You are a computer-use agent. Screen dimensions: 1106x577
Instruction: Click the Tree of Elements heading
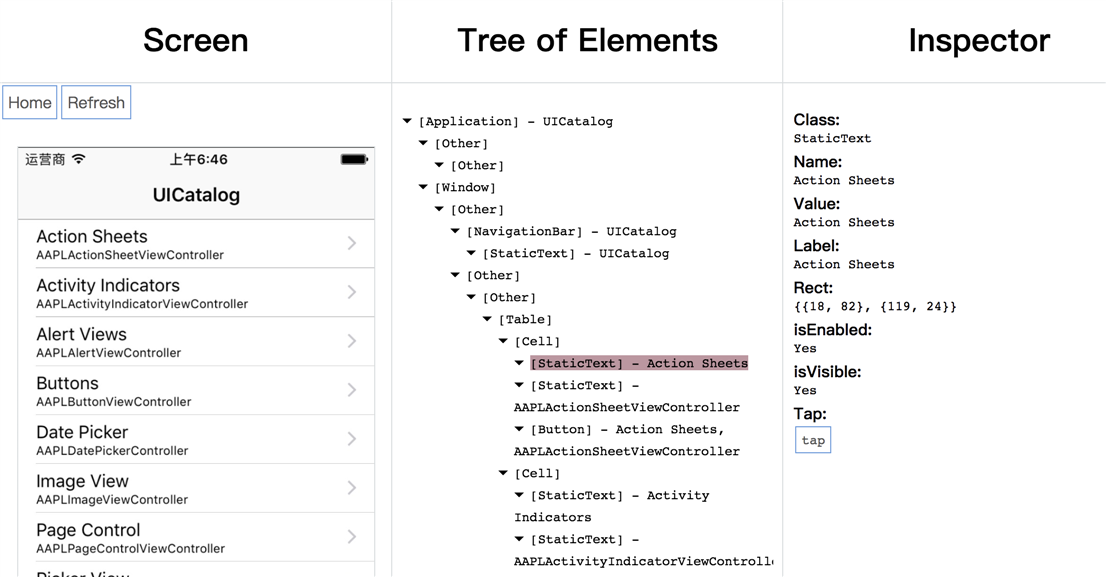[x=588, y=40]
